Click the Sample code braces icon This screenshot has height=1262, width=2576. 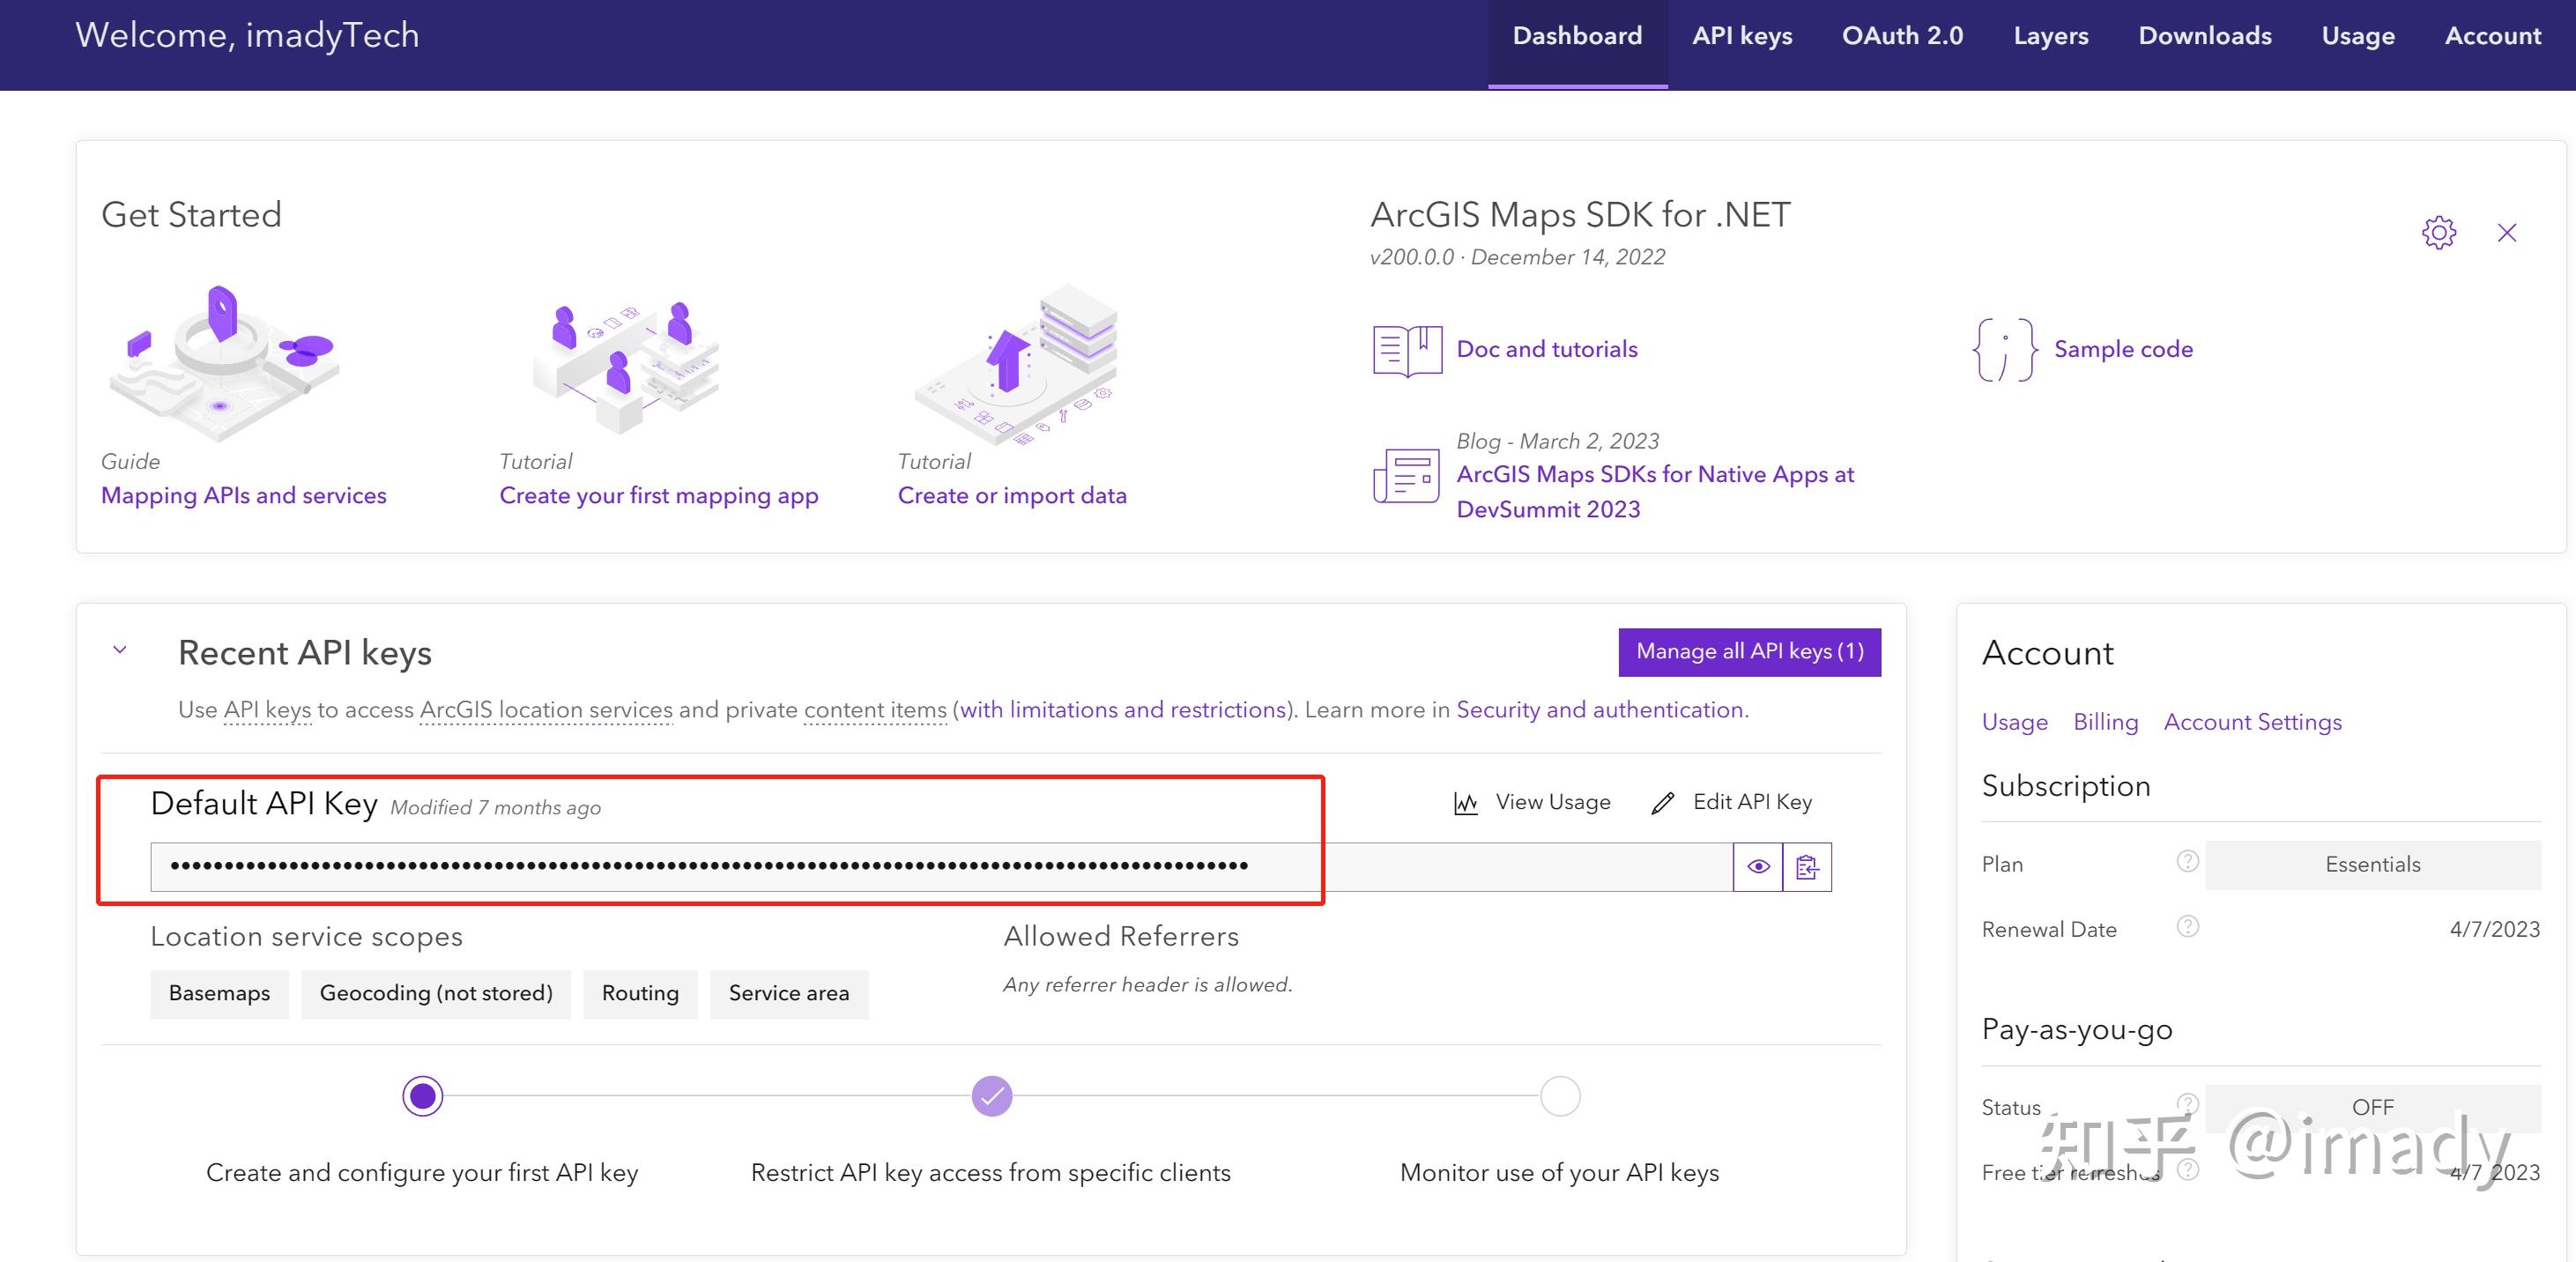[x=2004, y=350]
